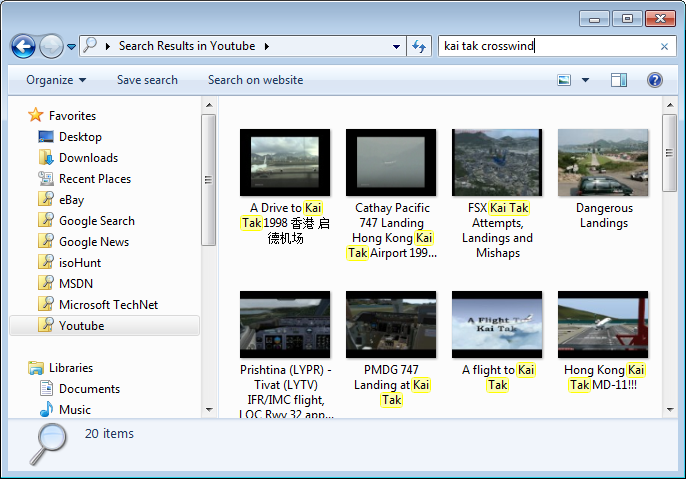Open Recent Places
Image resolution: width=686 pixels, height=479 pixels.
(95, 179)
